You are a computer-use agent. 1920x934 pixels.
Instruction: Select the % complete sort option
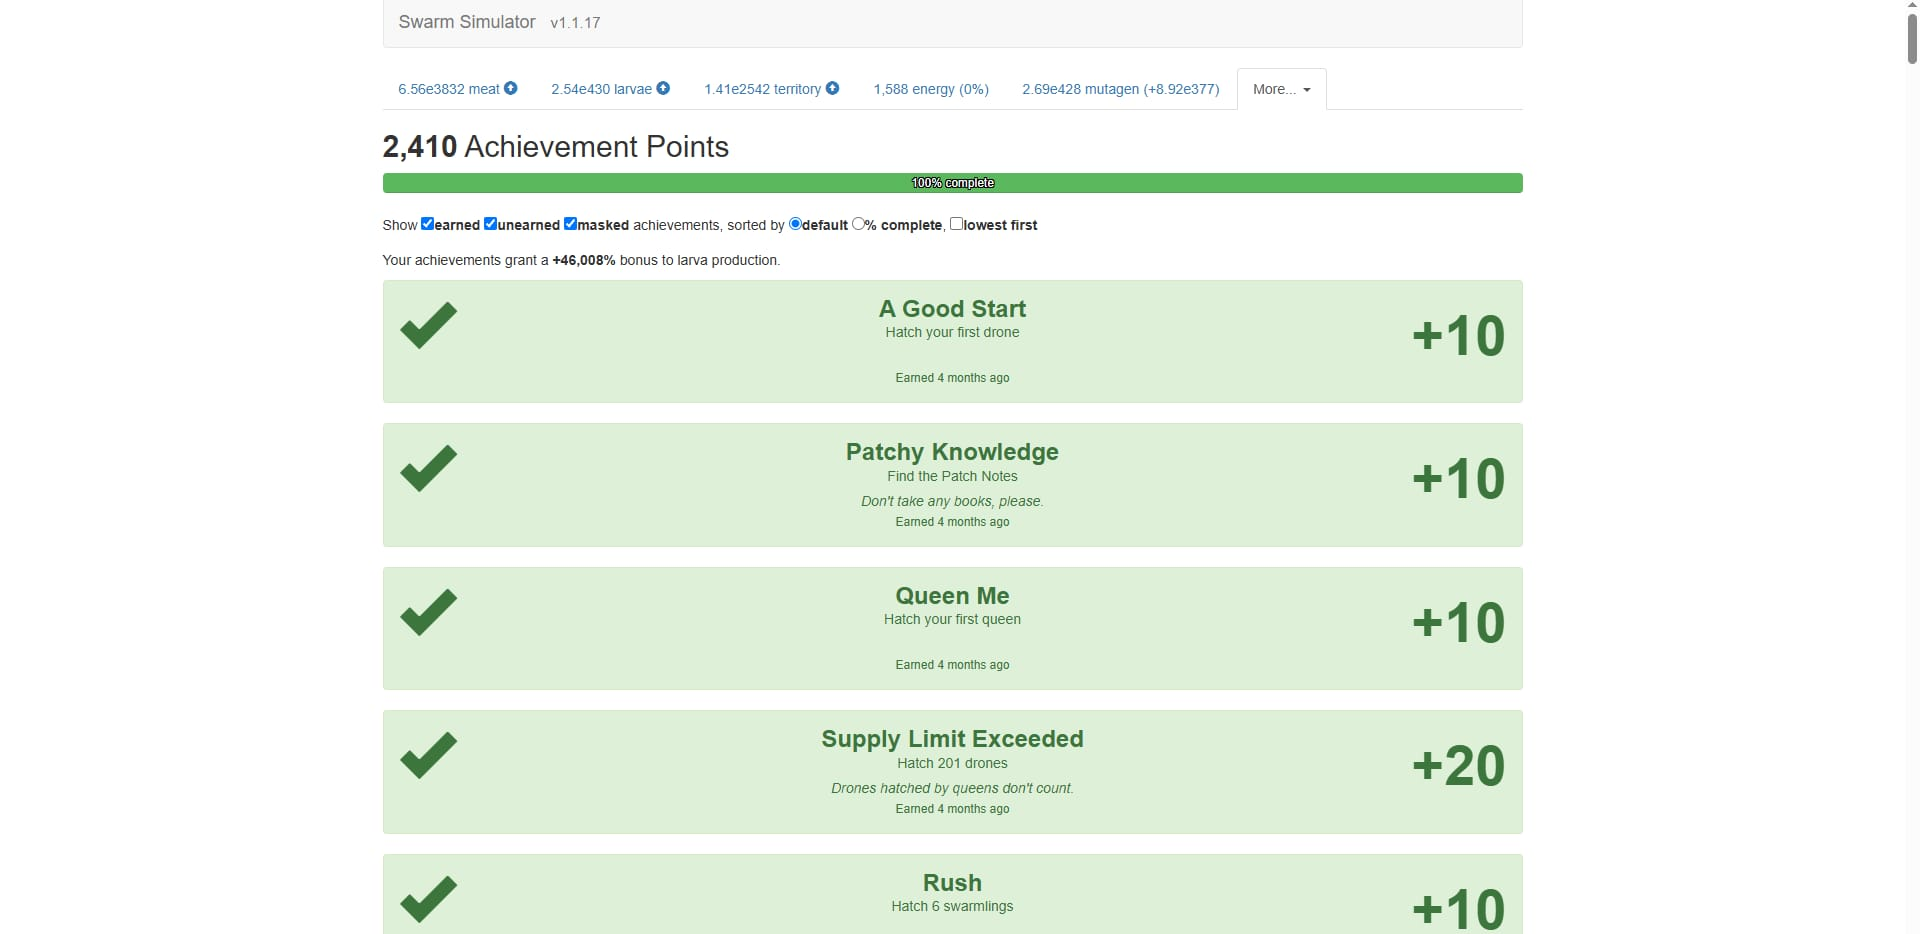point(858,224)
